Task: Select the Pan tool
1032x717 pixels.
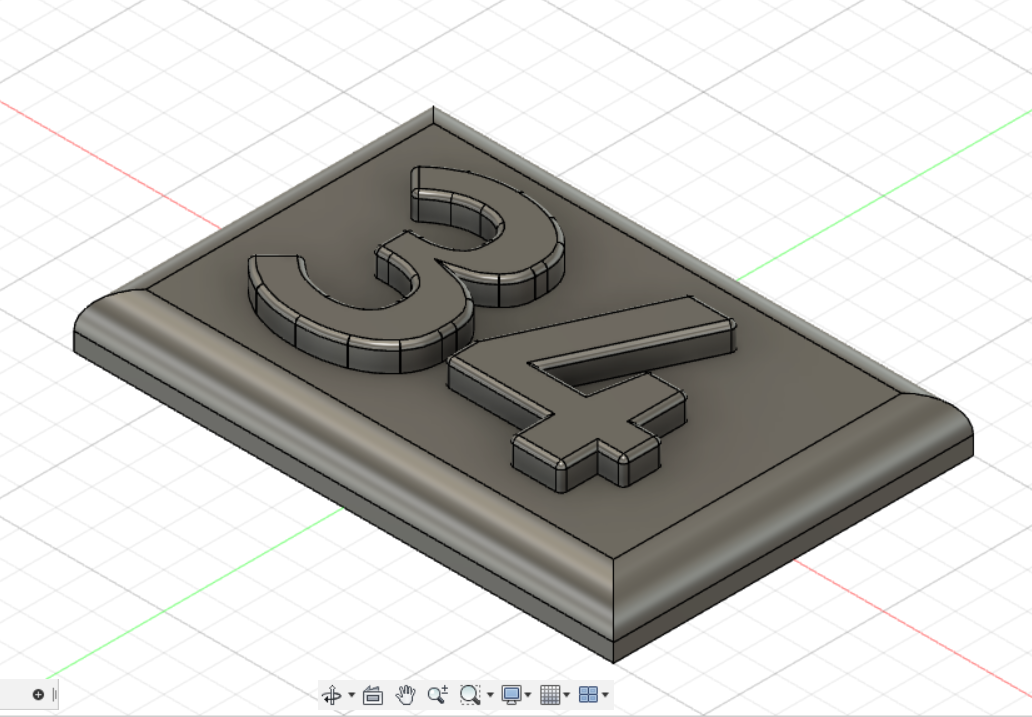Action: click(x=406, y=694)
